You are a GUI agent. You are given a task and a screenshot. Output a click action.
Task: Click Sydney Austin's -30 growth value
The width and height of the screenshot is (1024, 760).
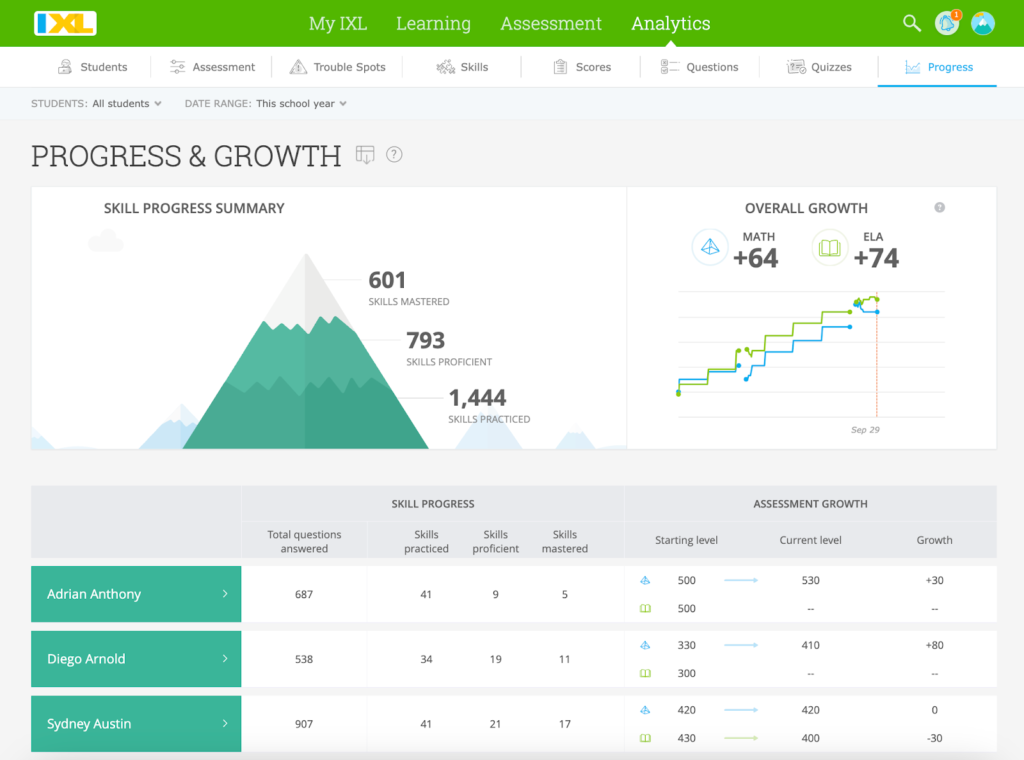pyautogui.click(x=935, y=738)
